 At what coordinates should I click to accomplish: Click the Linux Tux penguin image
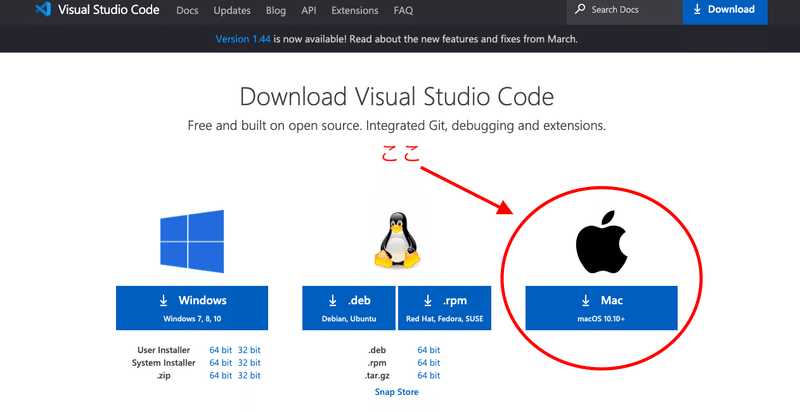click(397, 240)
